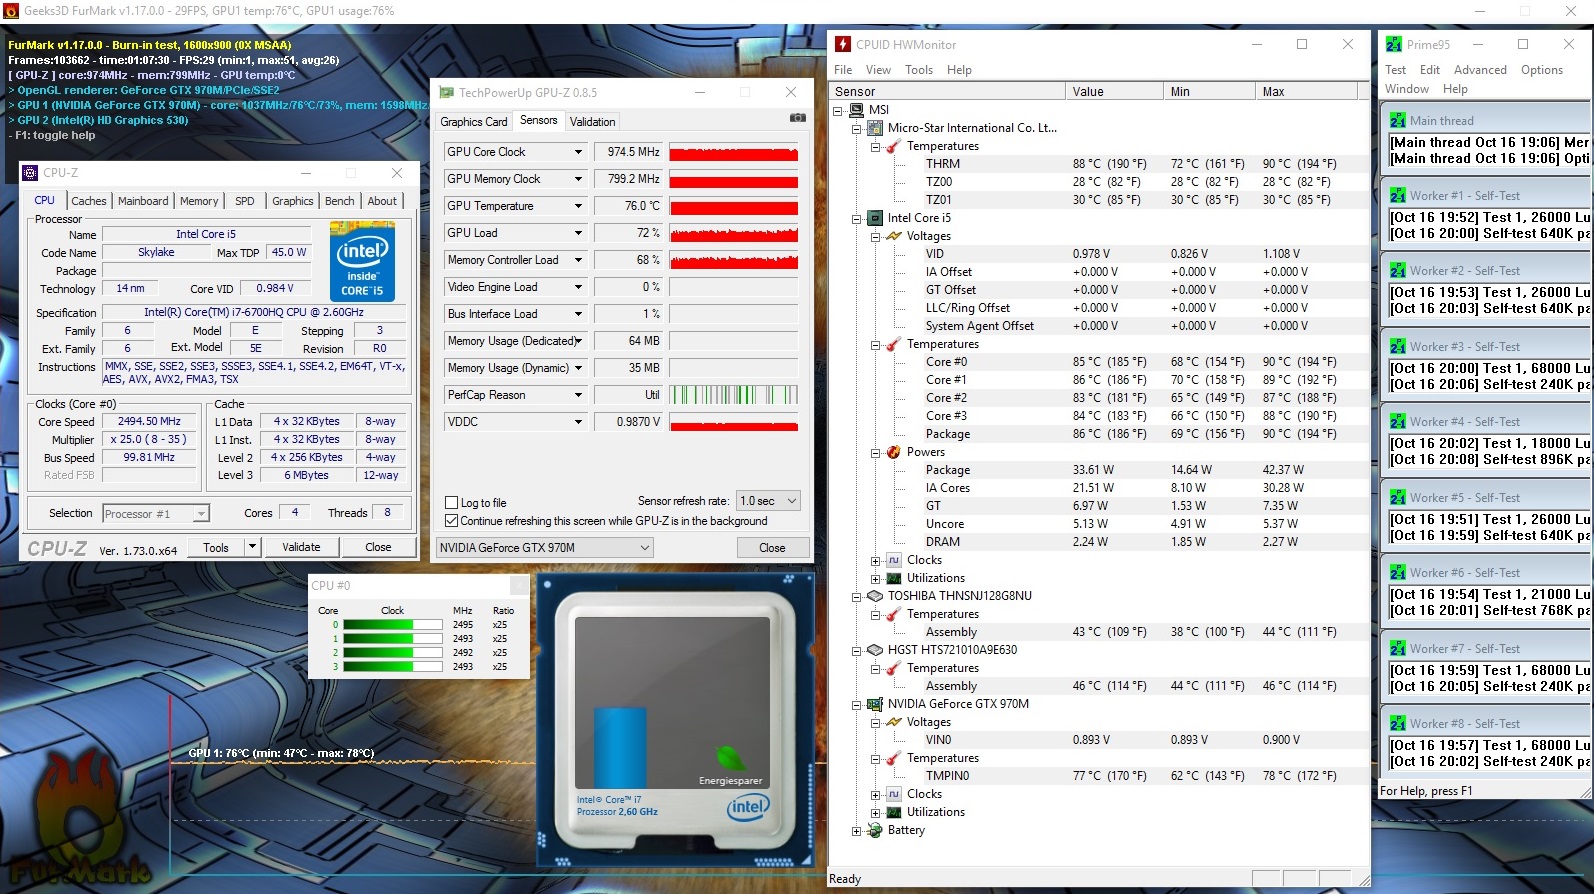Viewport: 1594px width, 894px height.
Task: Click the Max column header in HWMonitor
Action: (1306, 91)
